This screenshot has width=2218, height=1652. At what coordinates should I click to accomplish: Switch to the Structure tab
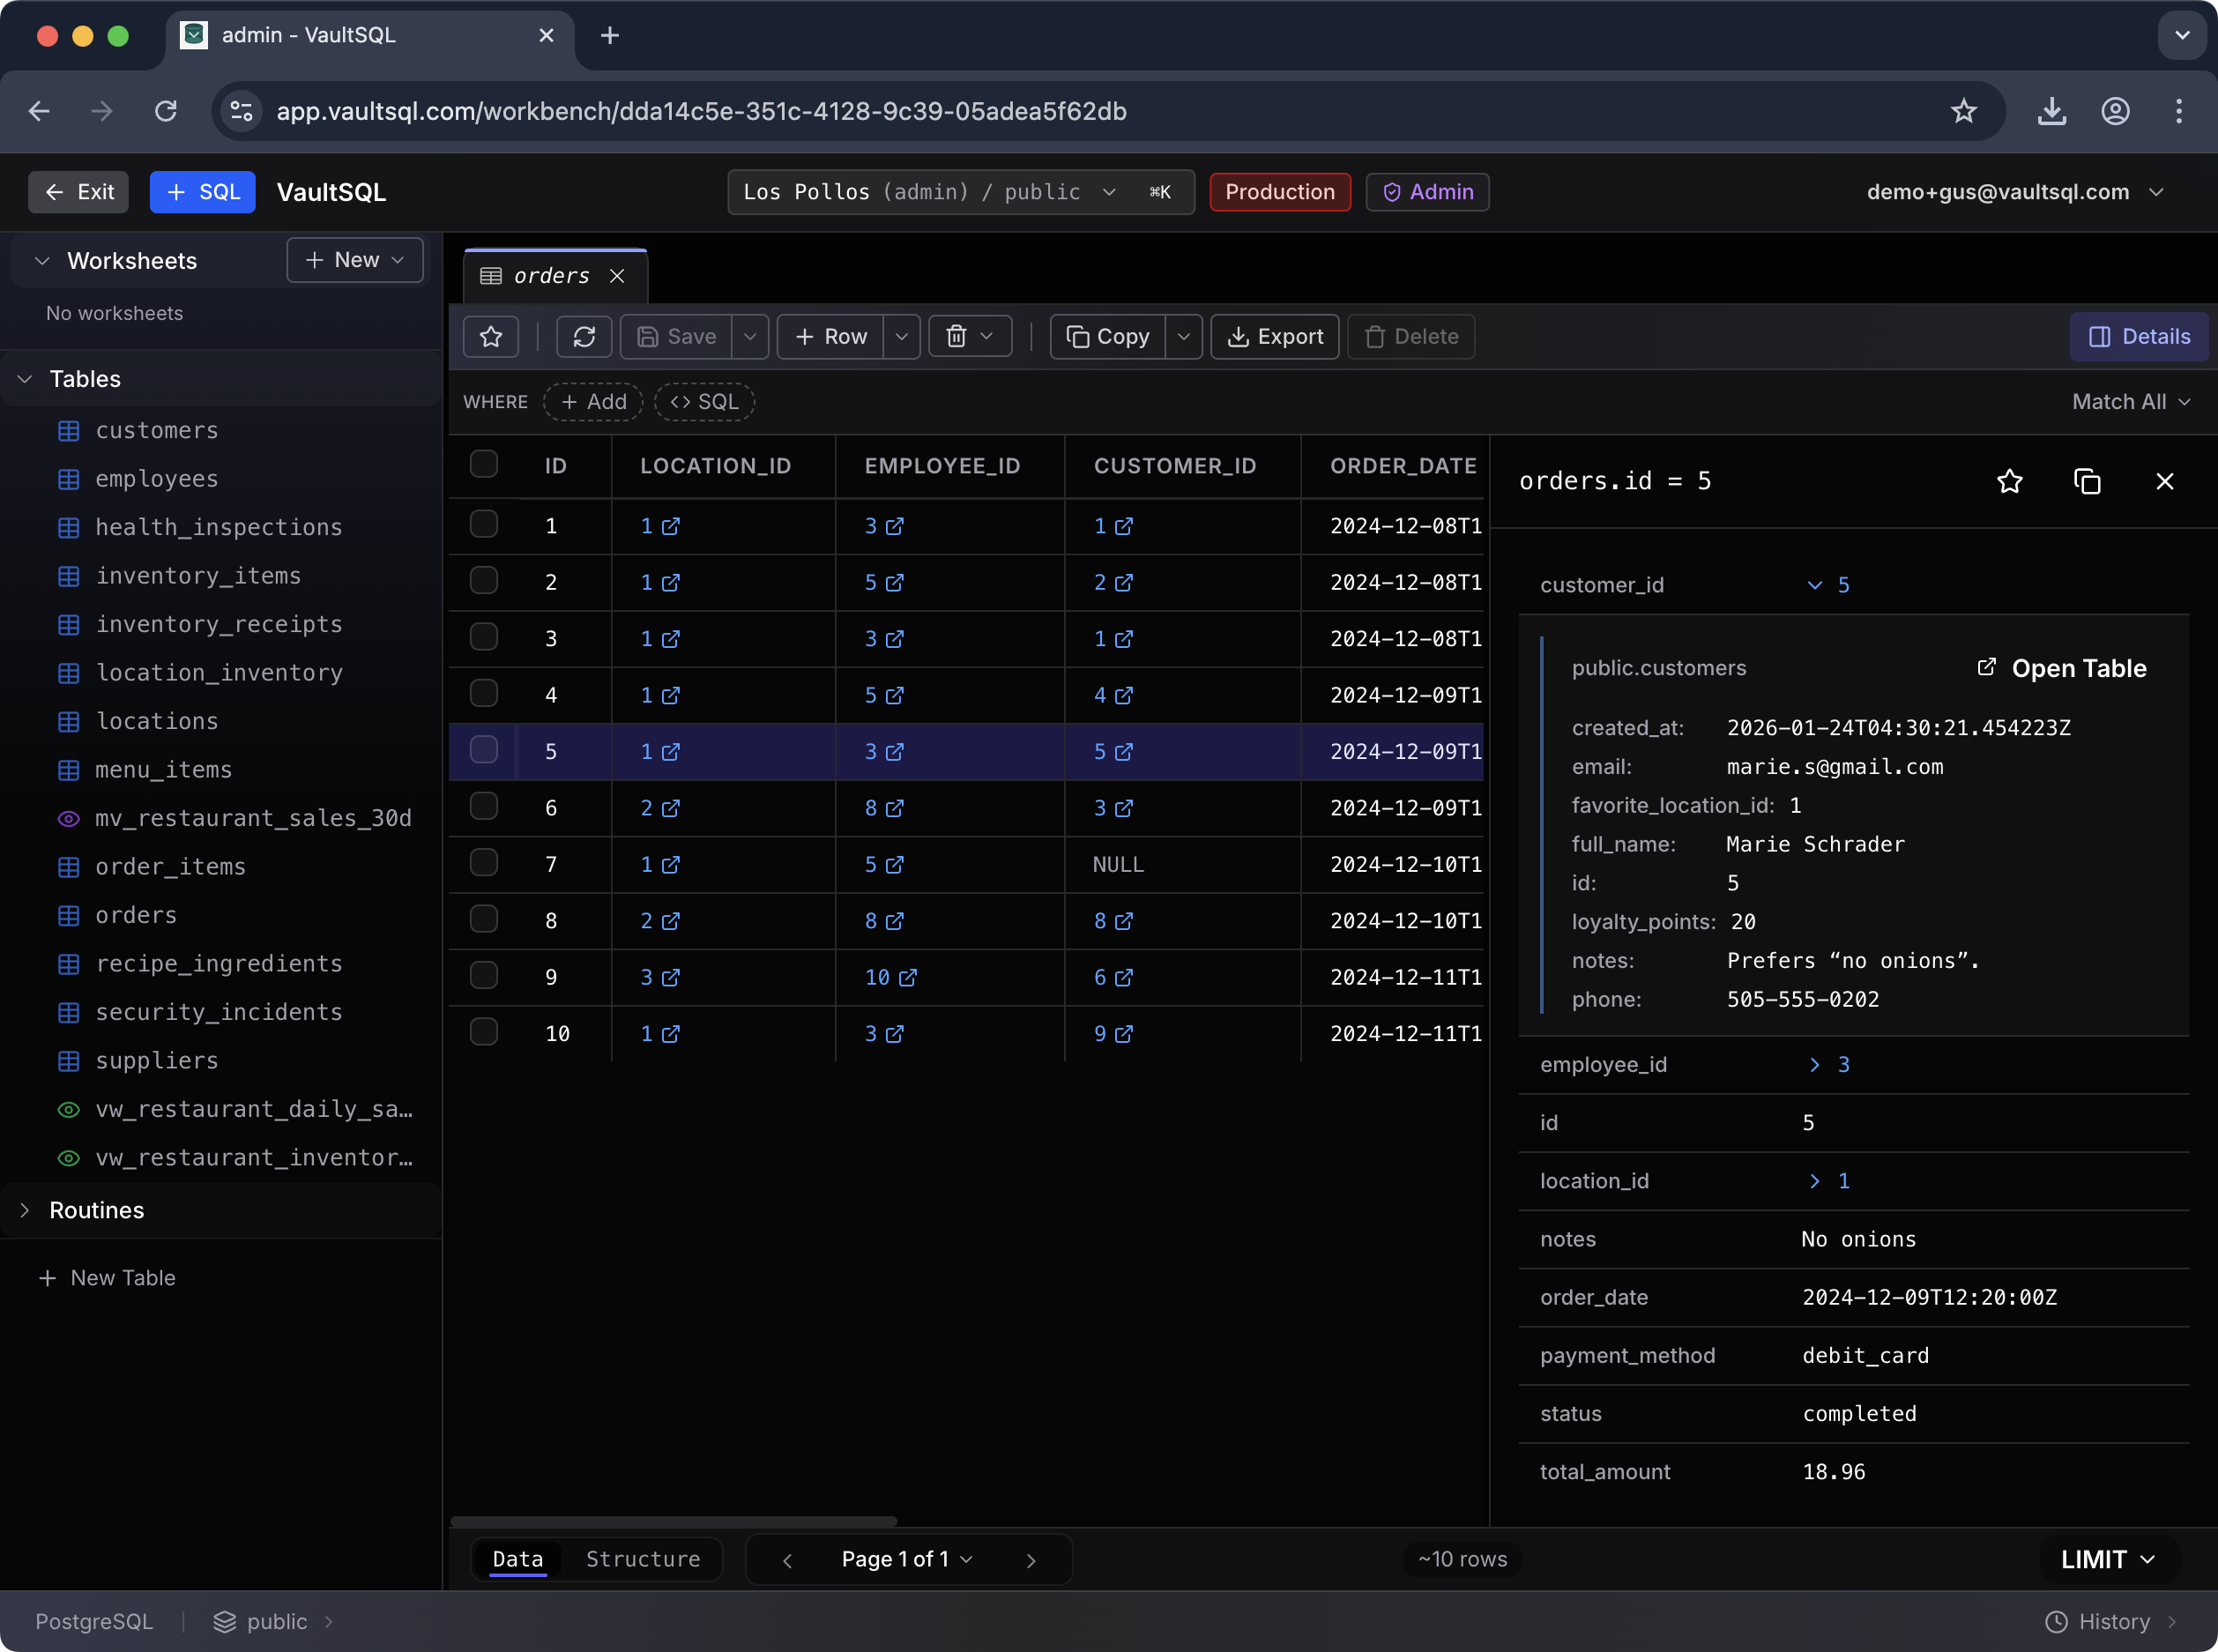[643, 1560]
